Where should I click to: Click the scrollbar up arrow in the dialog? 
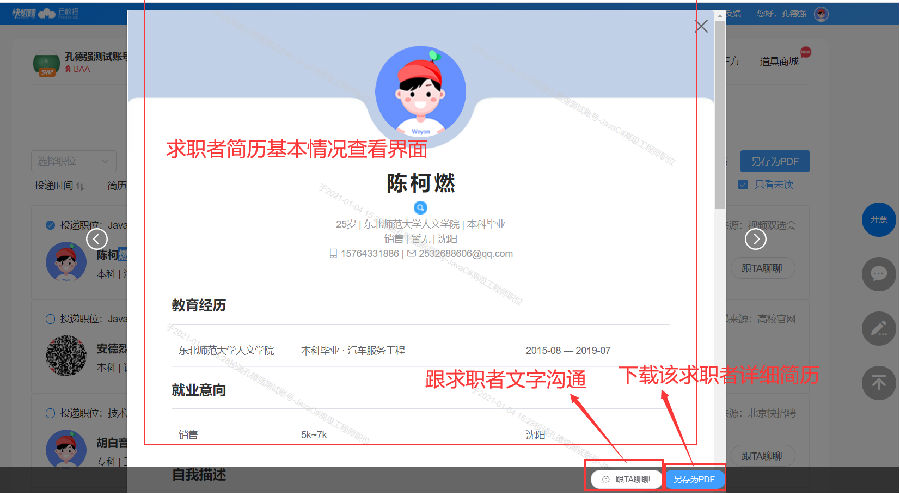(720, 15)
